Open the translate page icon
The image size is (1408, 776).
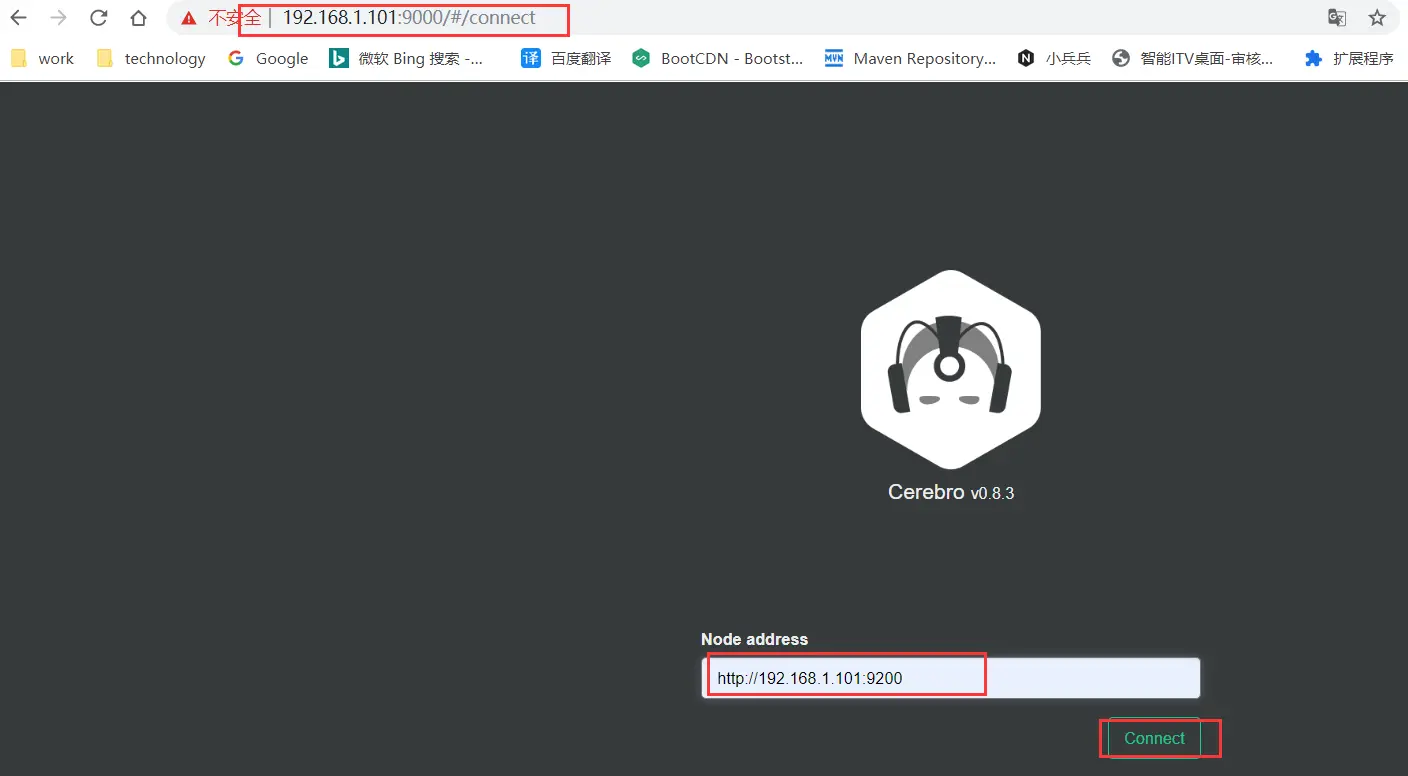click(x=1336, y=17)
